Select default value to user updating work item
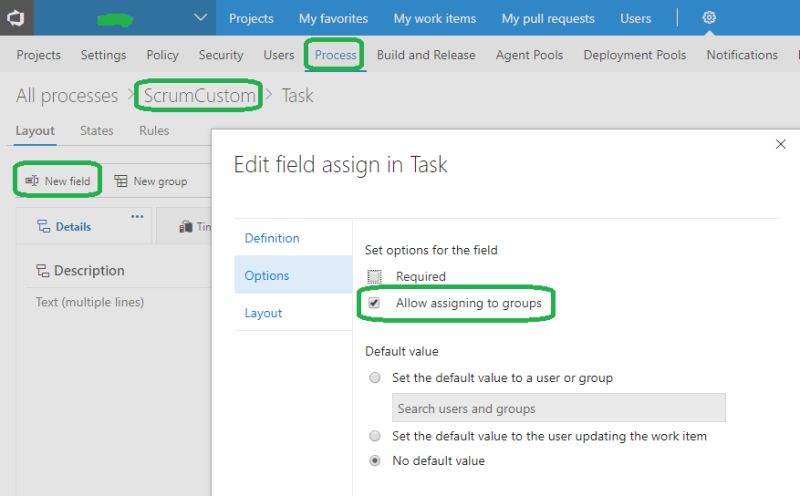The height and width of the screenshot is (496, 800). (374, 436)
